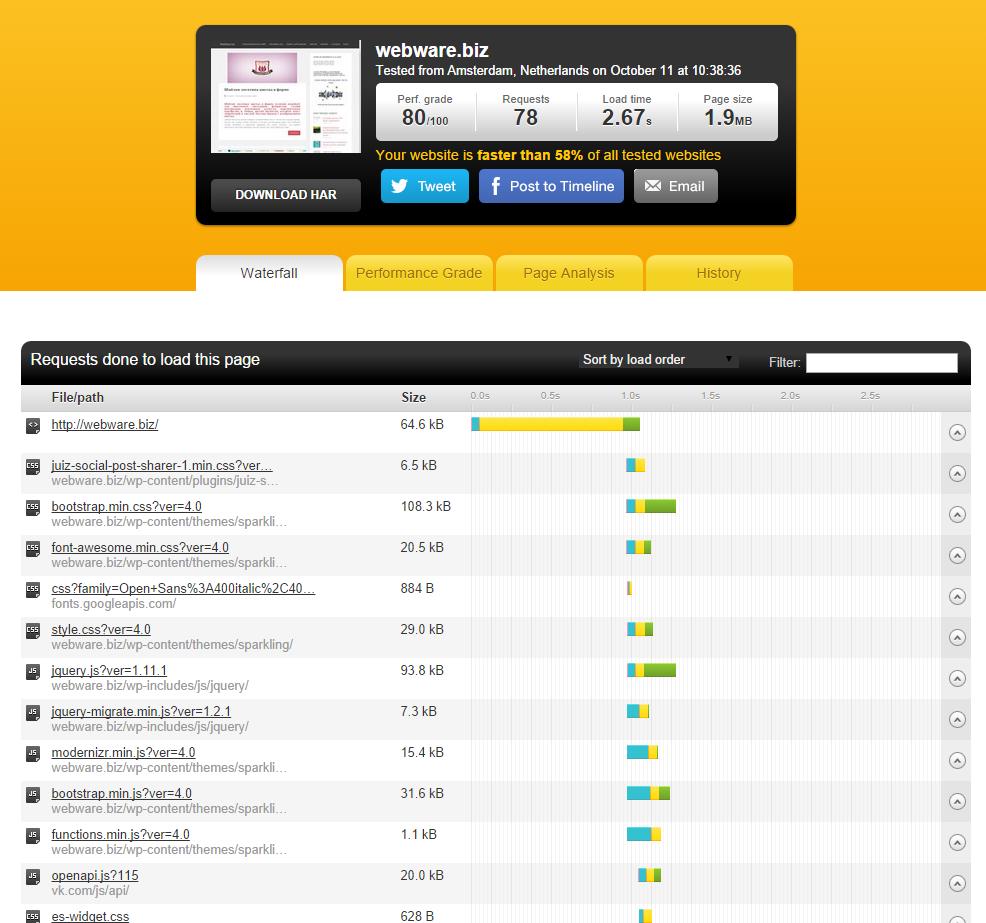The height and width of the screenshot is (923, 986).
Task: Expand details for jquery-migrate.min.js request
Action: [x=956, y=720]
